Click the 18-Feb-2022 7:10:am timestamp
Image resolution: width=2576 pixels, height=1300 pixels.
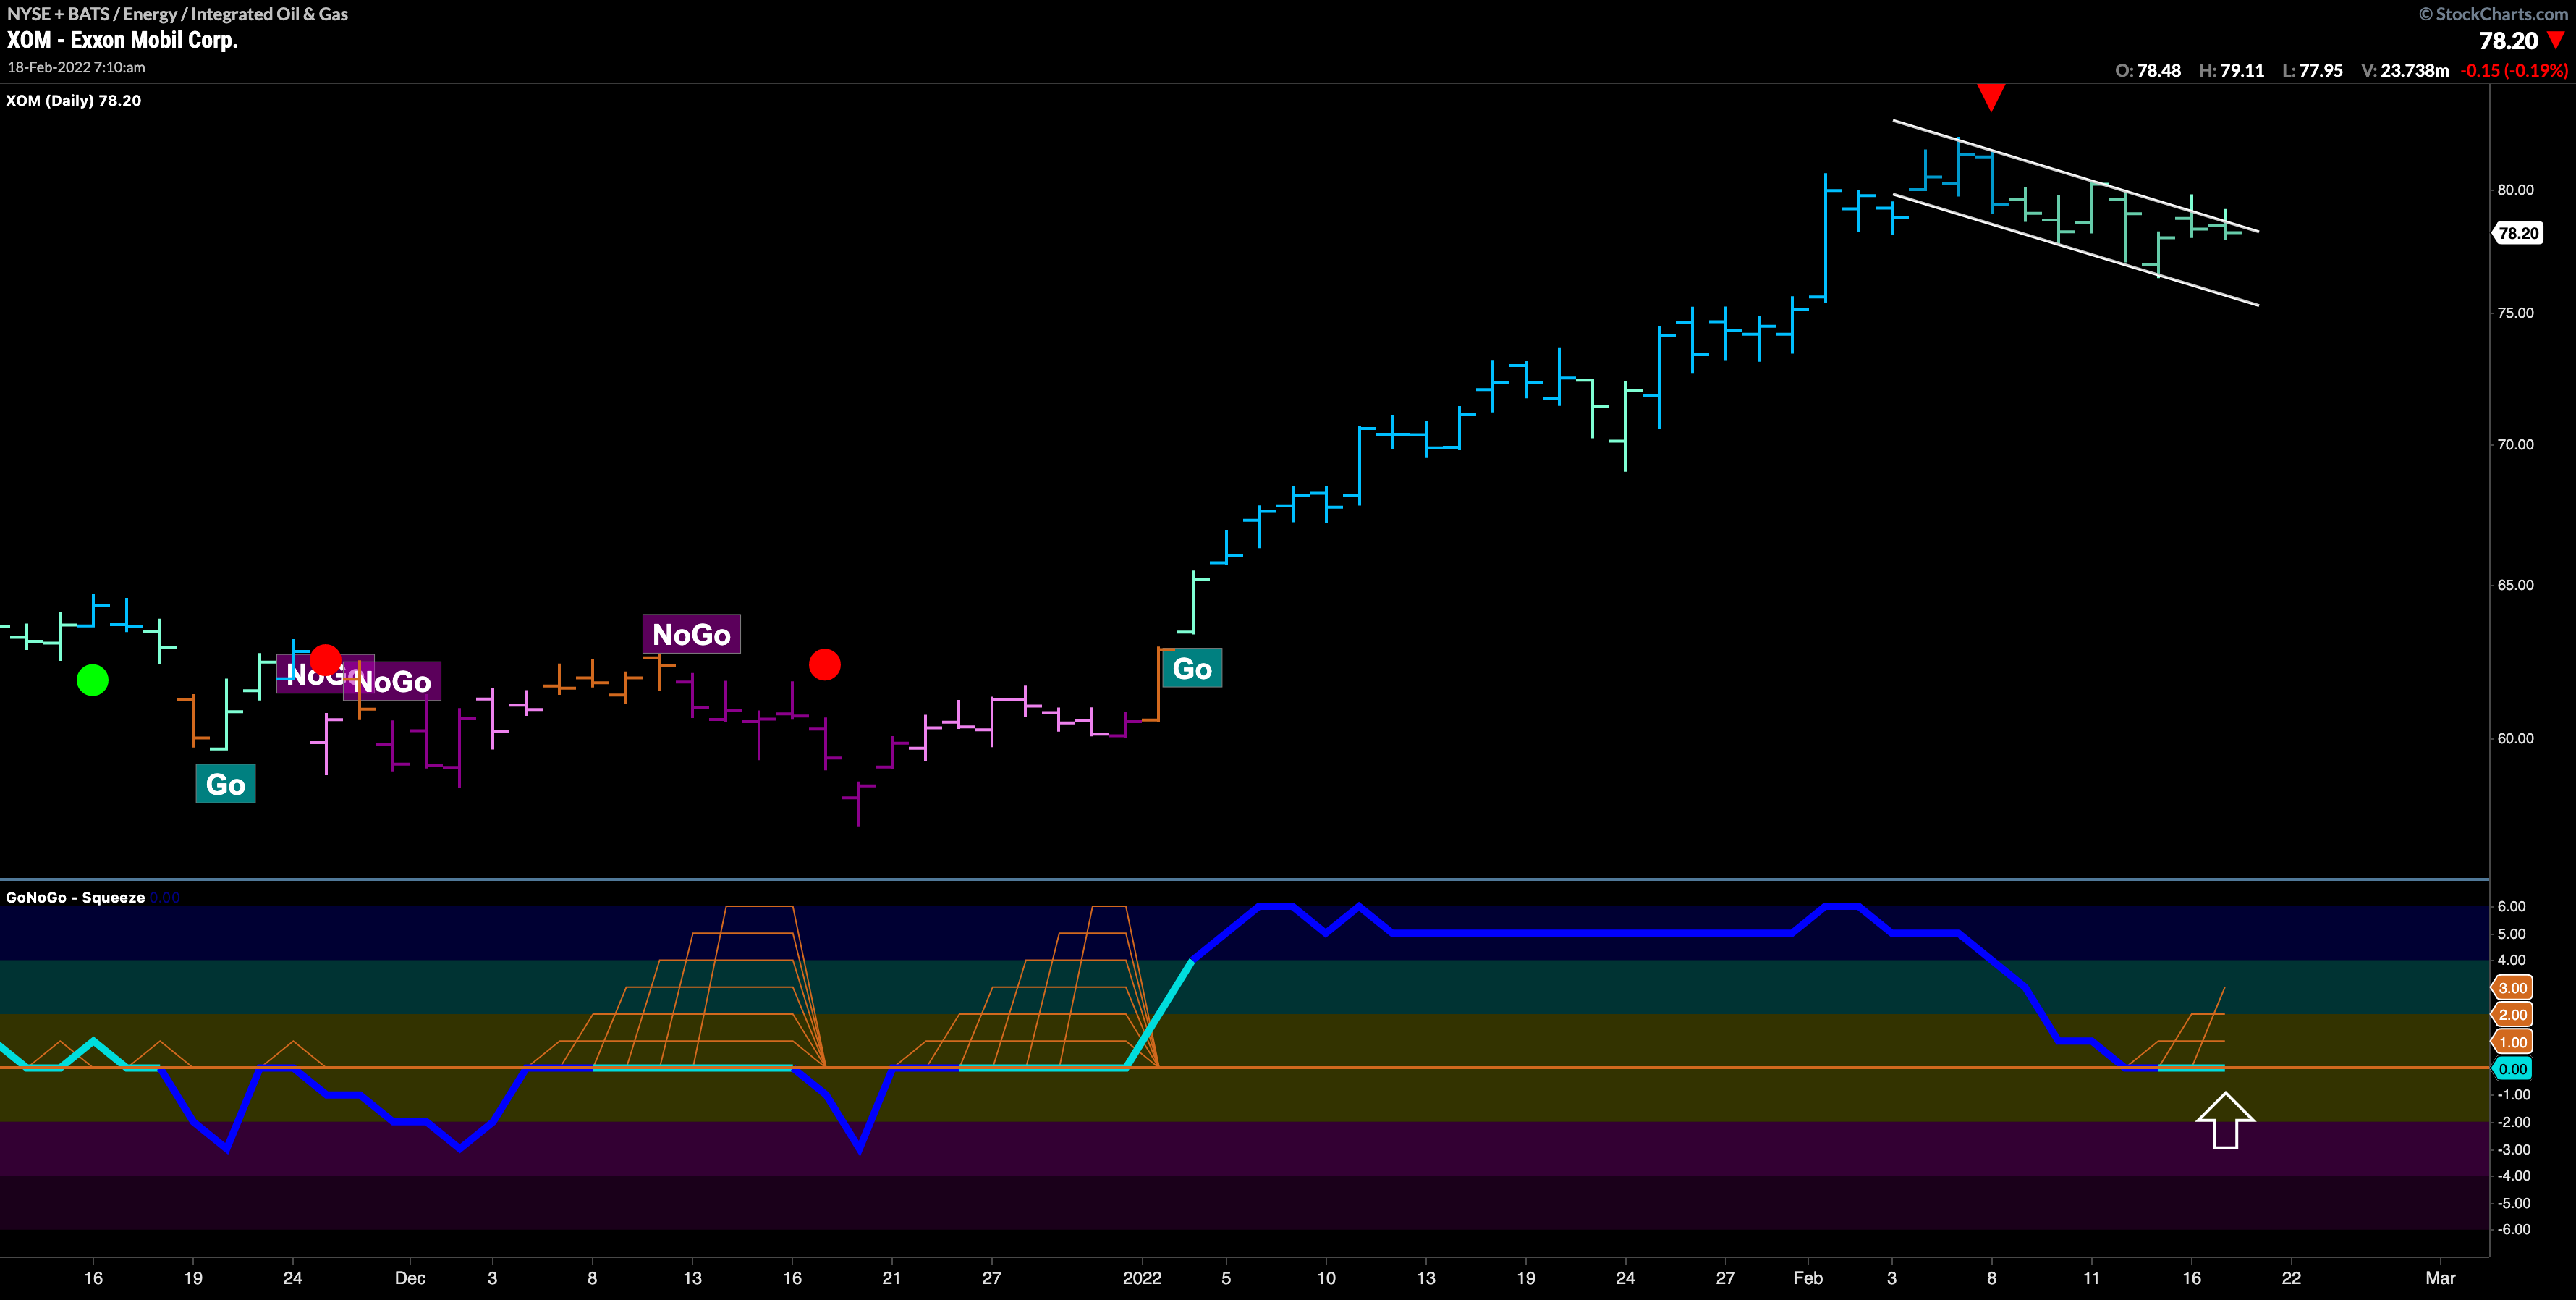[76, 67]
